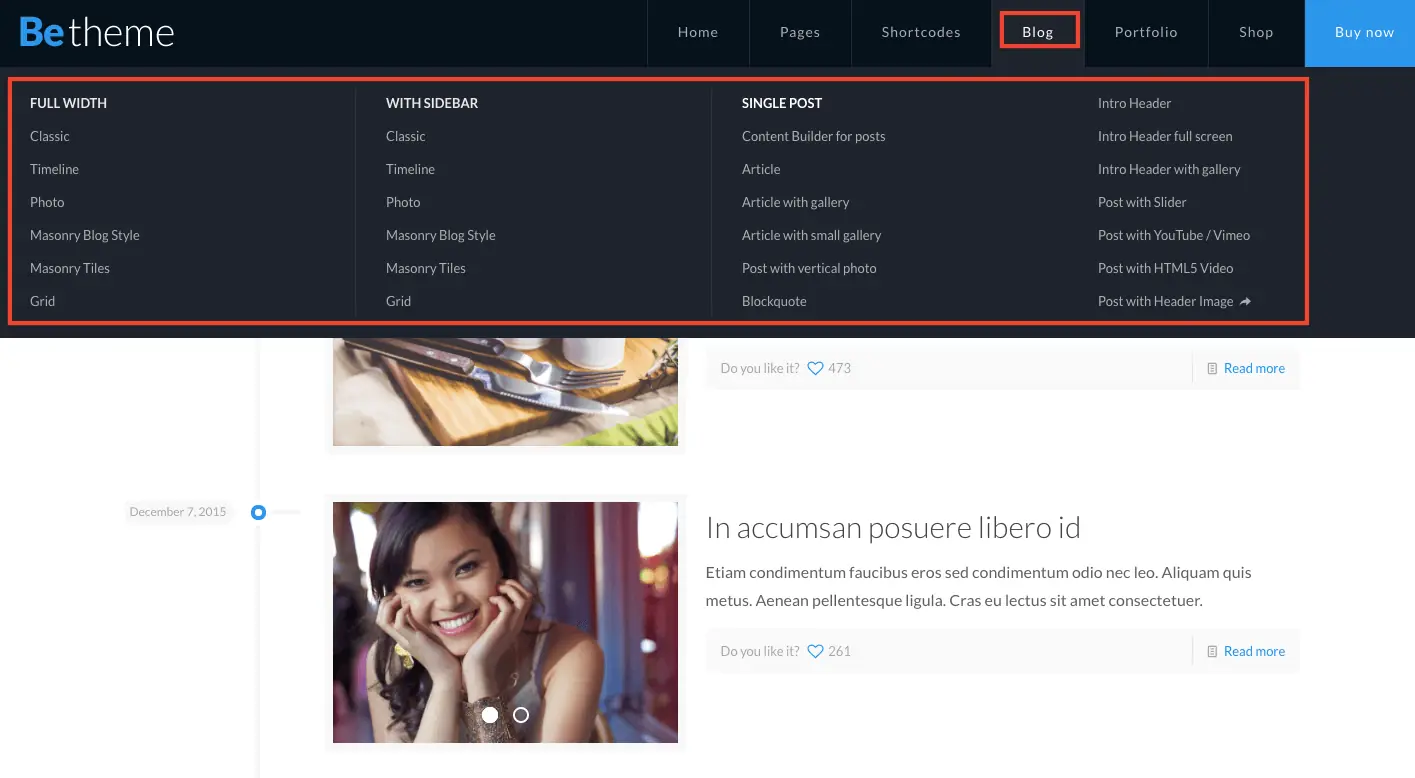Open Grid under With Sidebar
Viewport: 1415px width, 778px height.
[399, 301]
